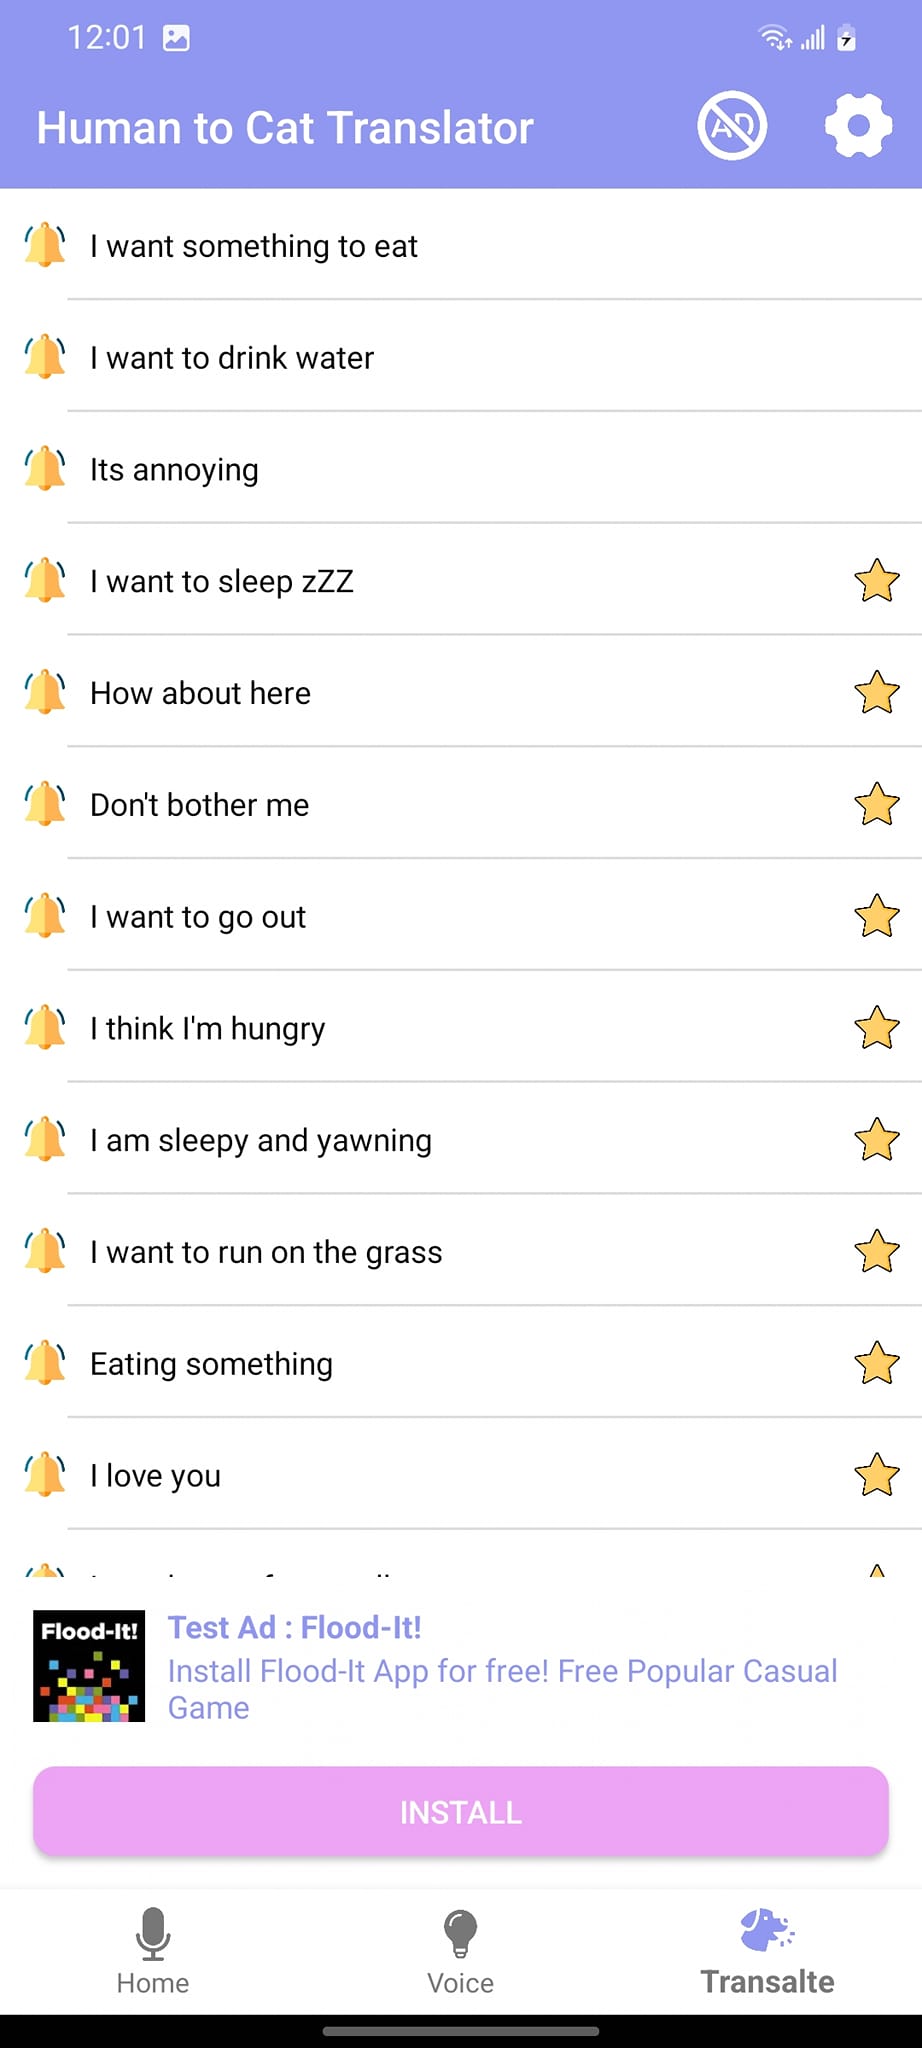
Task: Toggle the star next to 'I think I'm hungry'
Action: click(x=877, y=1028)
